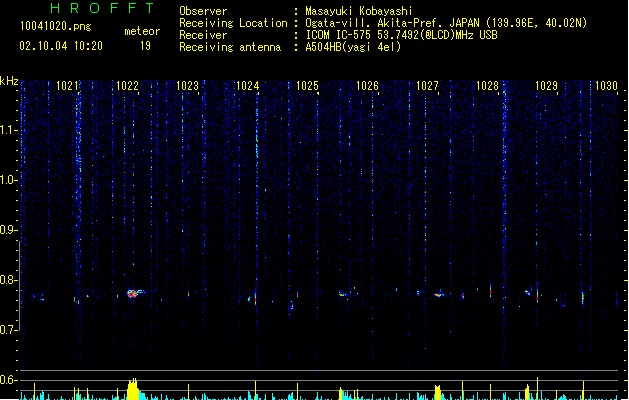Click the date stamp 02.10.04 10:20
The width and height of the screenshot is (629, 400).
pyautogui.click(x=61, y=46)
